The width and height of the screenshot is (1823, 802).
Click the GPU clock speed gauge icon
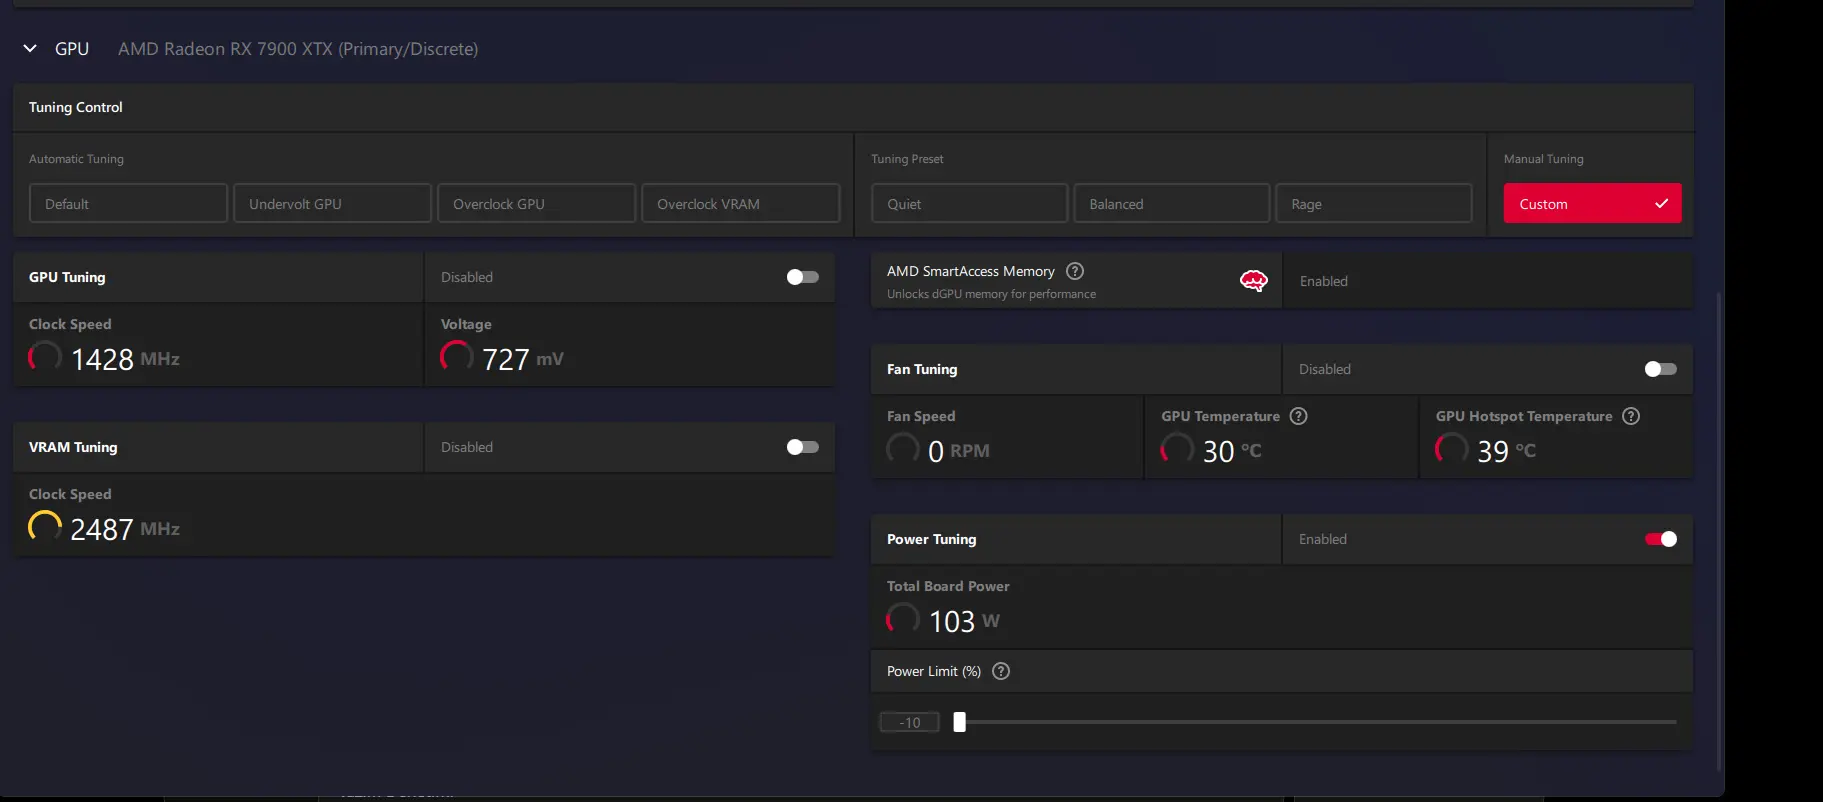[x=45, y=357]
